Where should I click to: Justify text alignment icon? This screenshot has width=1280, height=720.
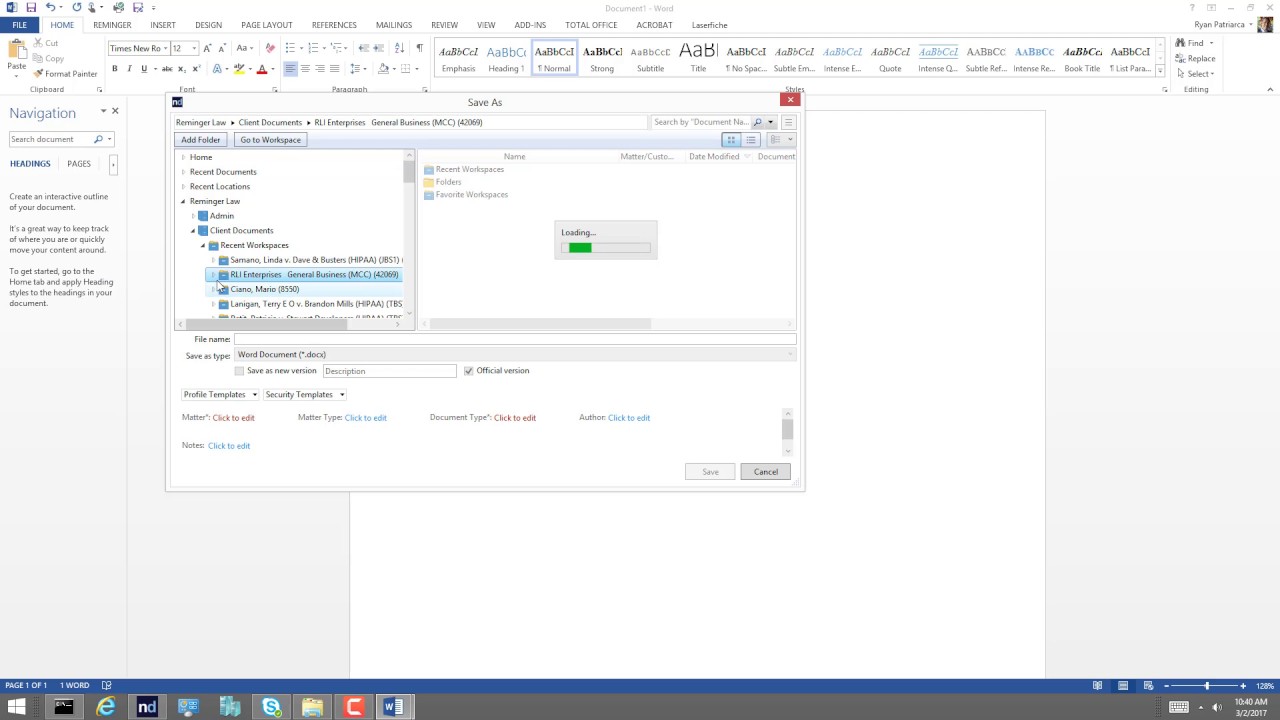(334, 69)
